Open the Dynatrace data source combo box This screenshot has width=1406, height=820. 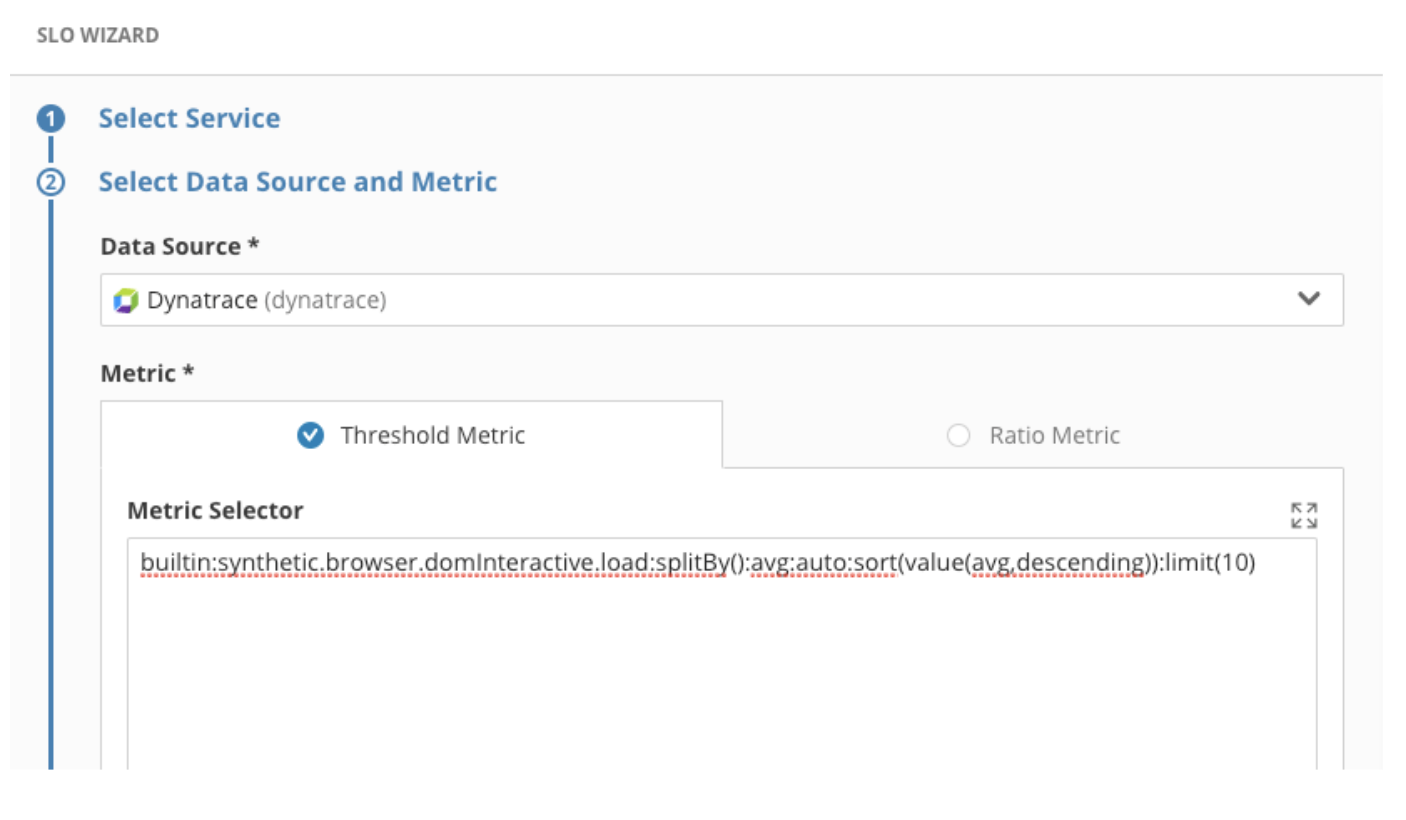[722, 300]
